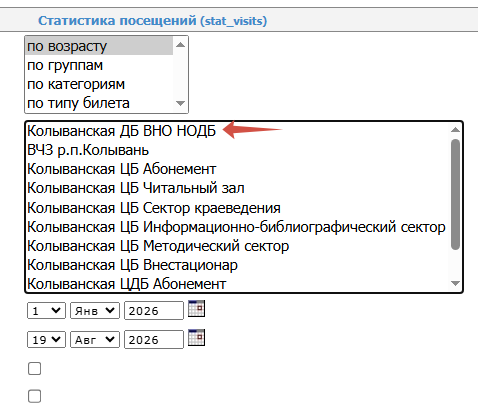478x407 pixels.
Task: Click up arrow of library list scrollbar
Action: pos(455,130)
